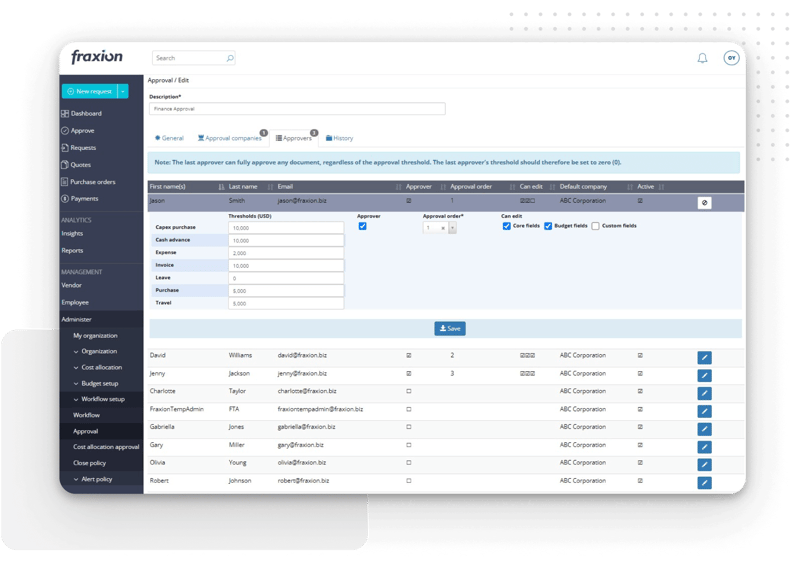
Task: Open Reports in sidebar
Action: tap(72, 251)
